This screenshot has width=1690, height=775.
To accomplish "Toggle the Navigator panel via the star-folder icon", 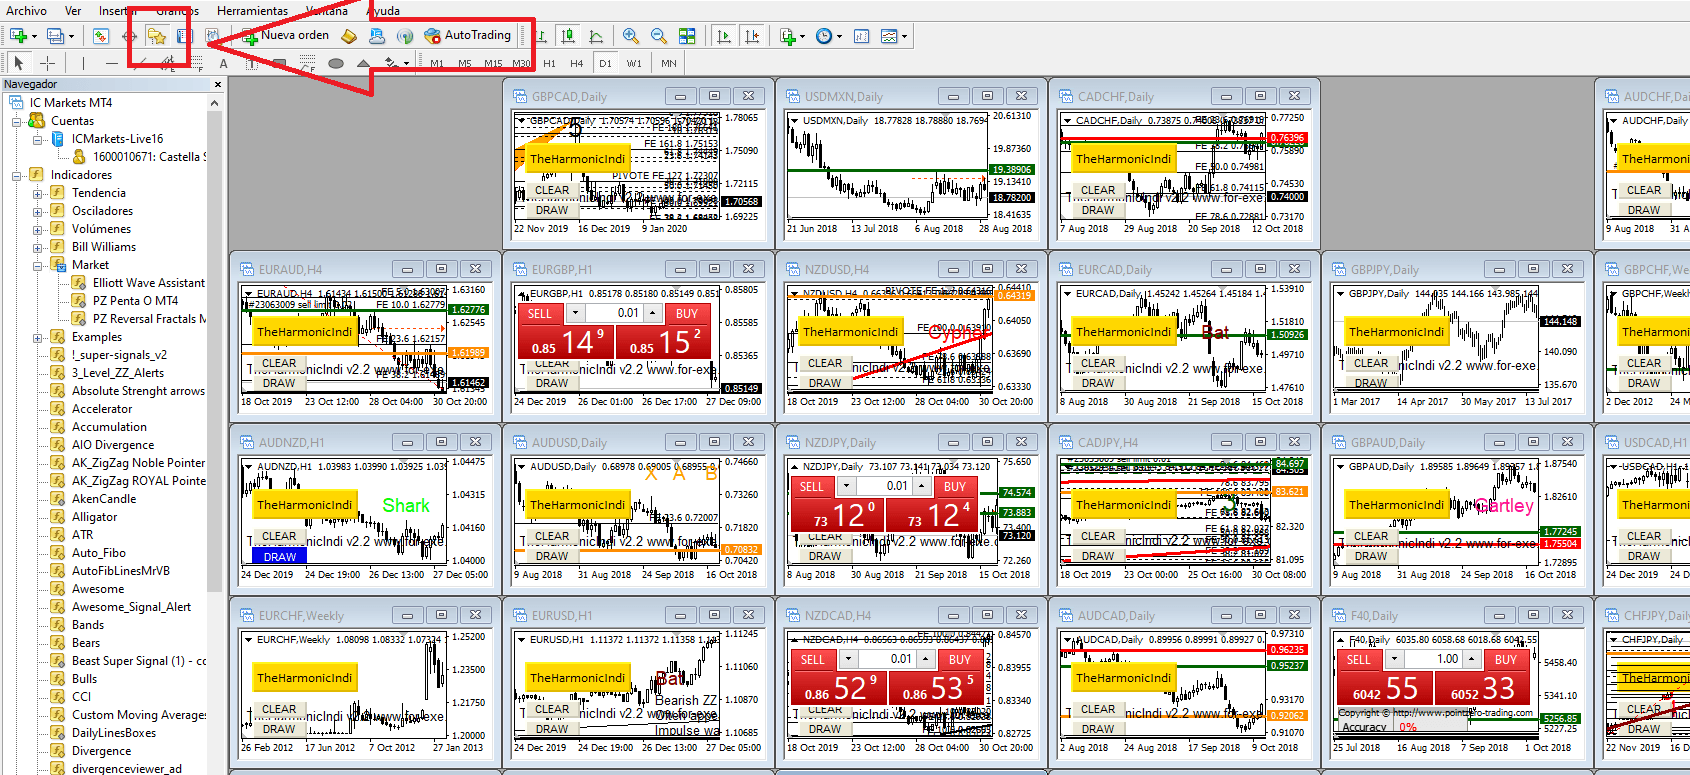I will point(157,36).
